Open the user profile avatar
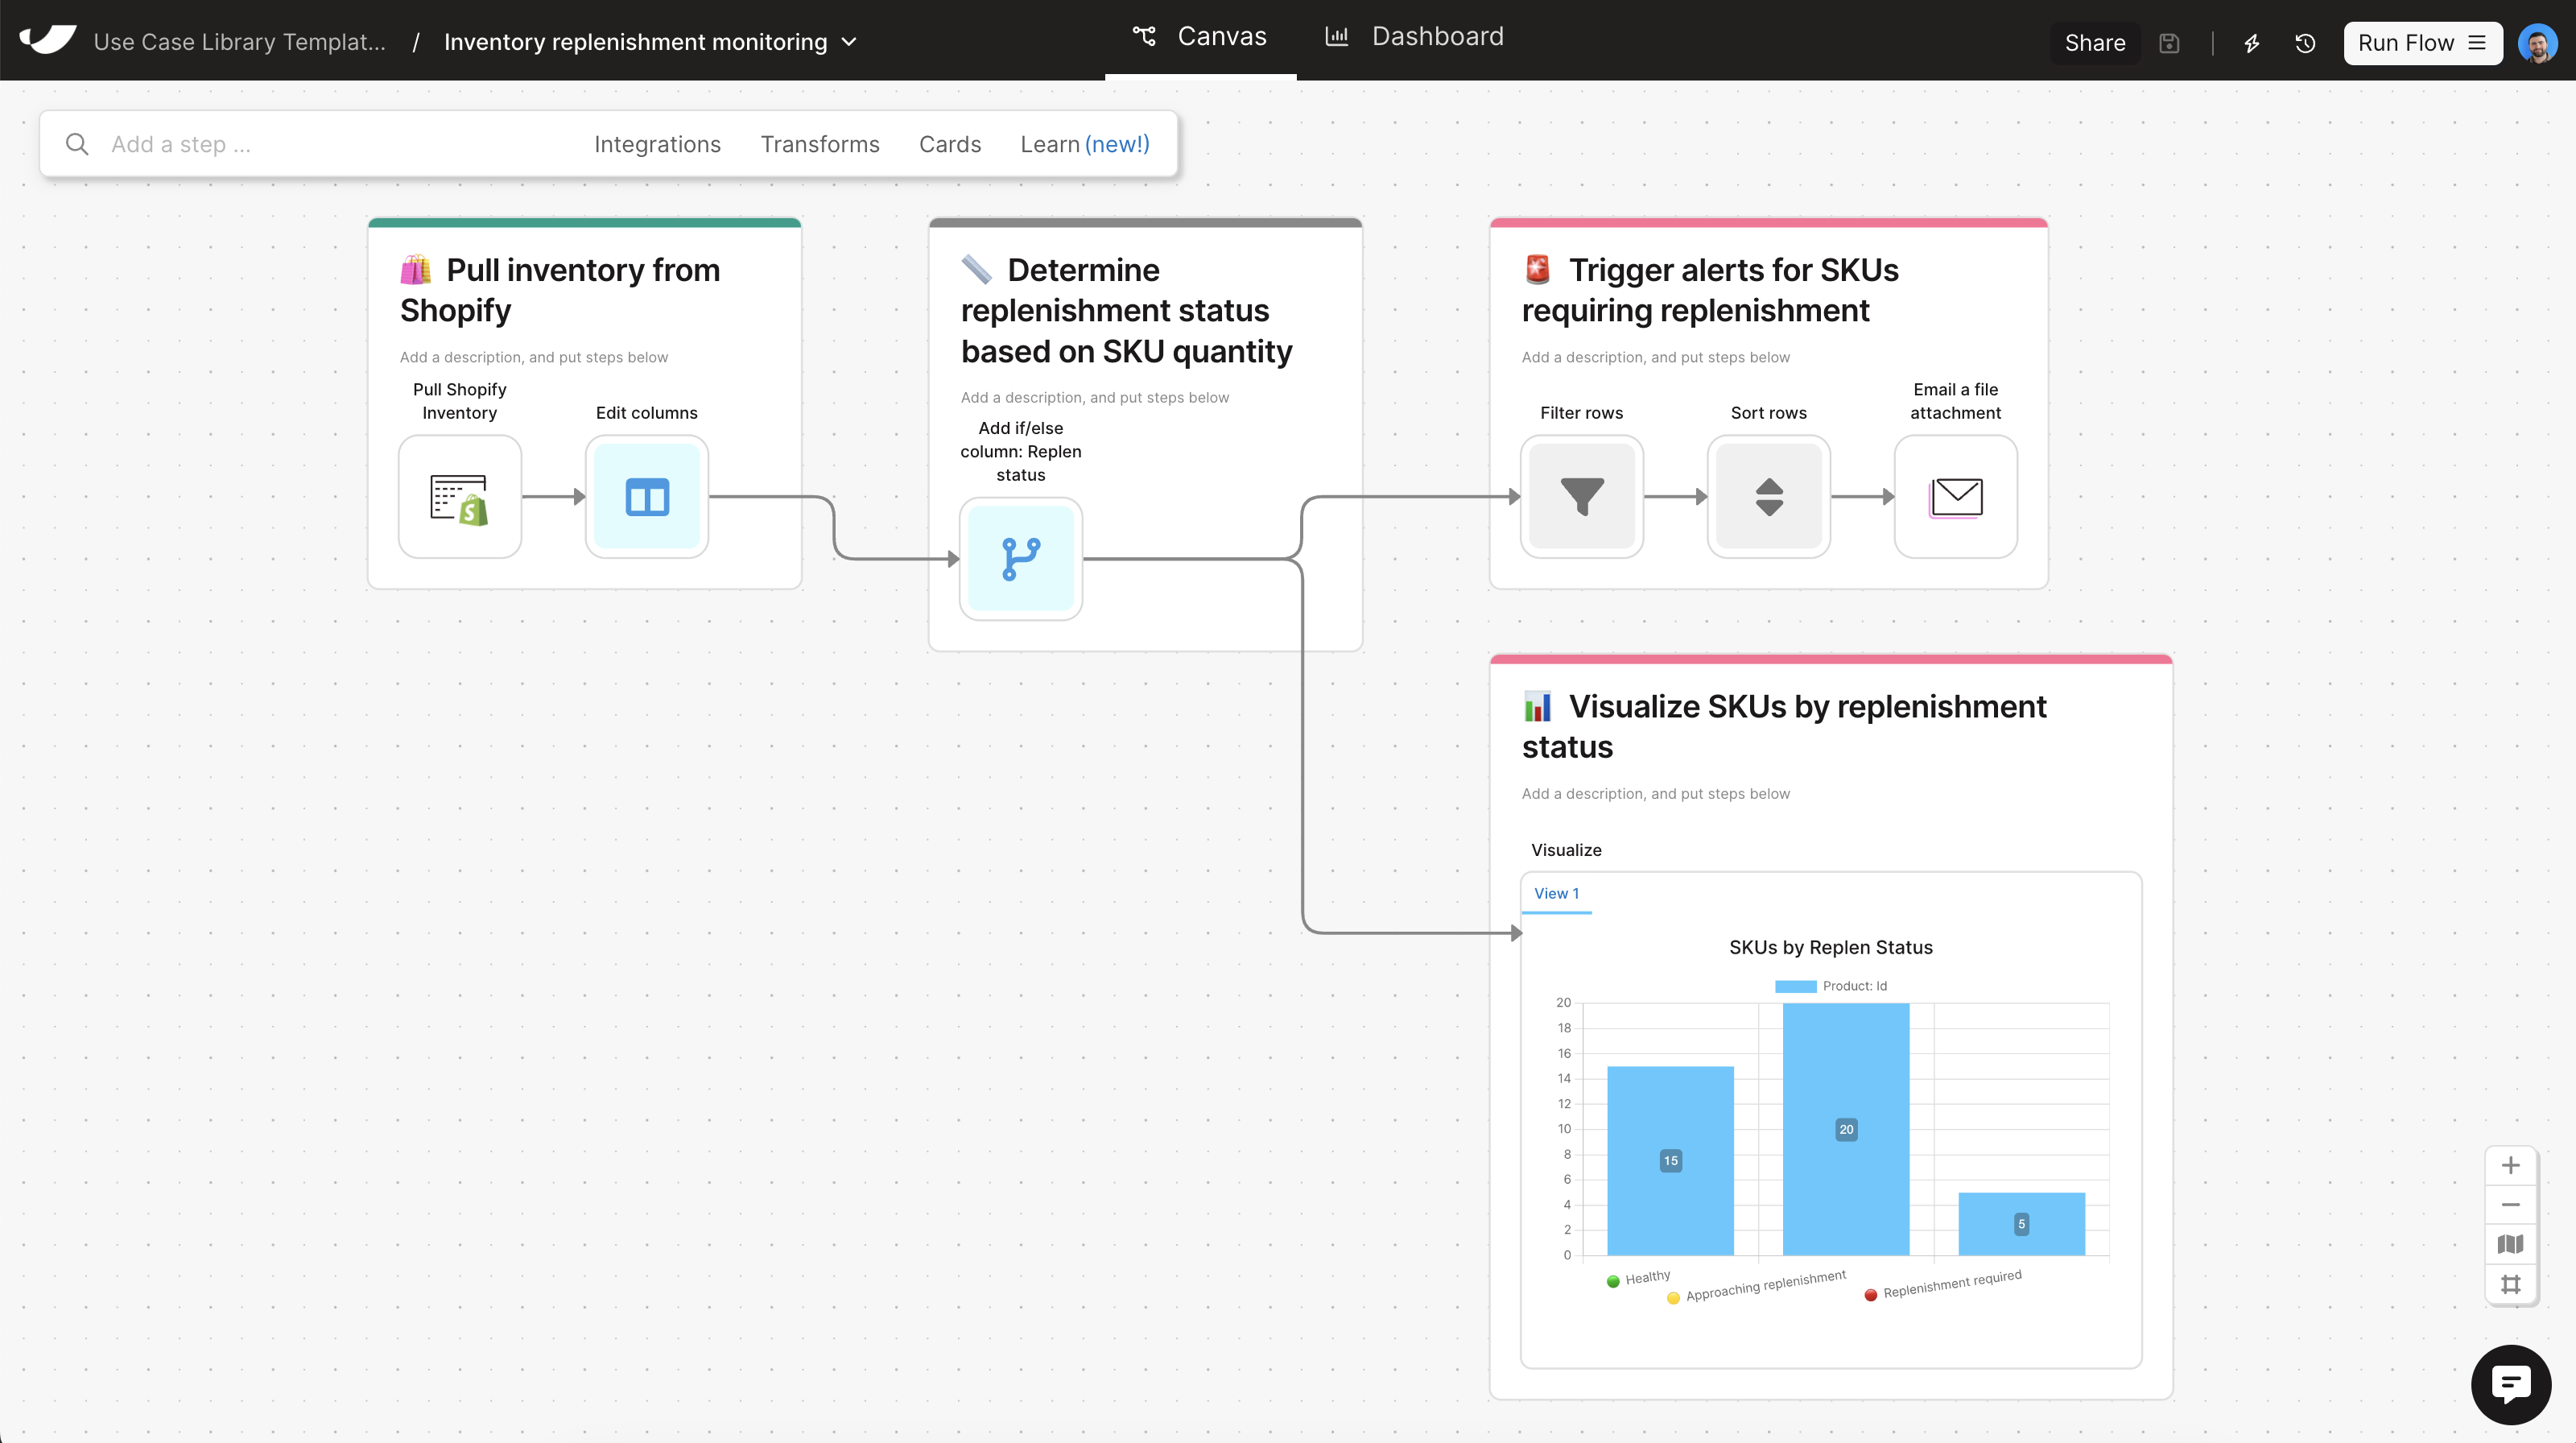Image resolution: width=2576 pixels, height=1443 pixels. (x=2538, y=43)
